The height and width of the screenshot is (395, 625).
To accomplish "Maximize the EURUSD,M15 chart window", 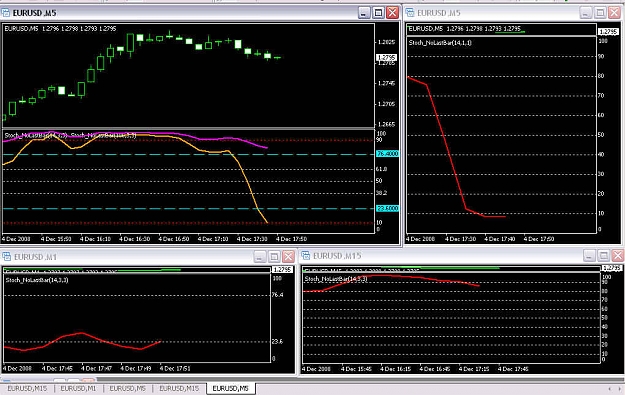I will (603, 255).
